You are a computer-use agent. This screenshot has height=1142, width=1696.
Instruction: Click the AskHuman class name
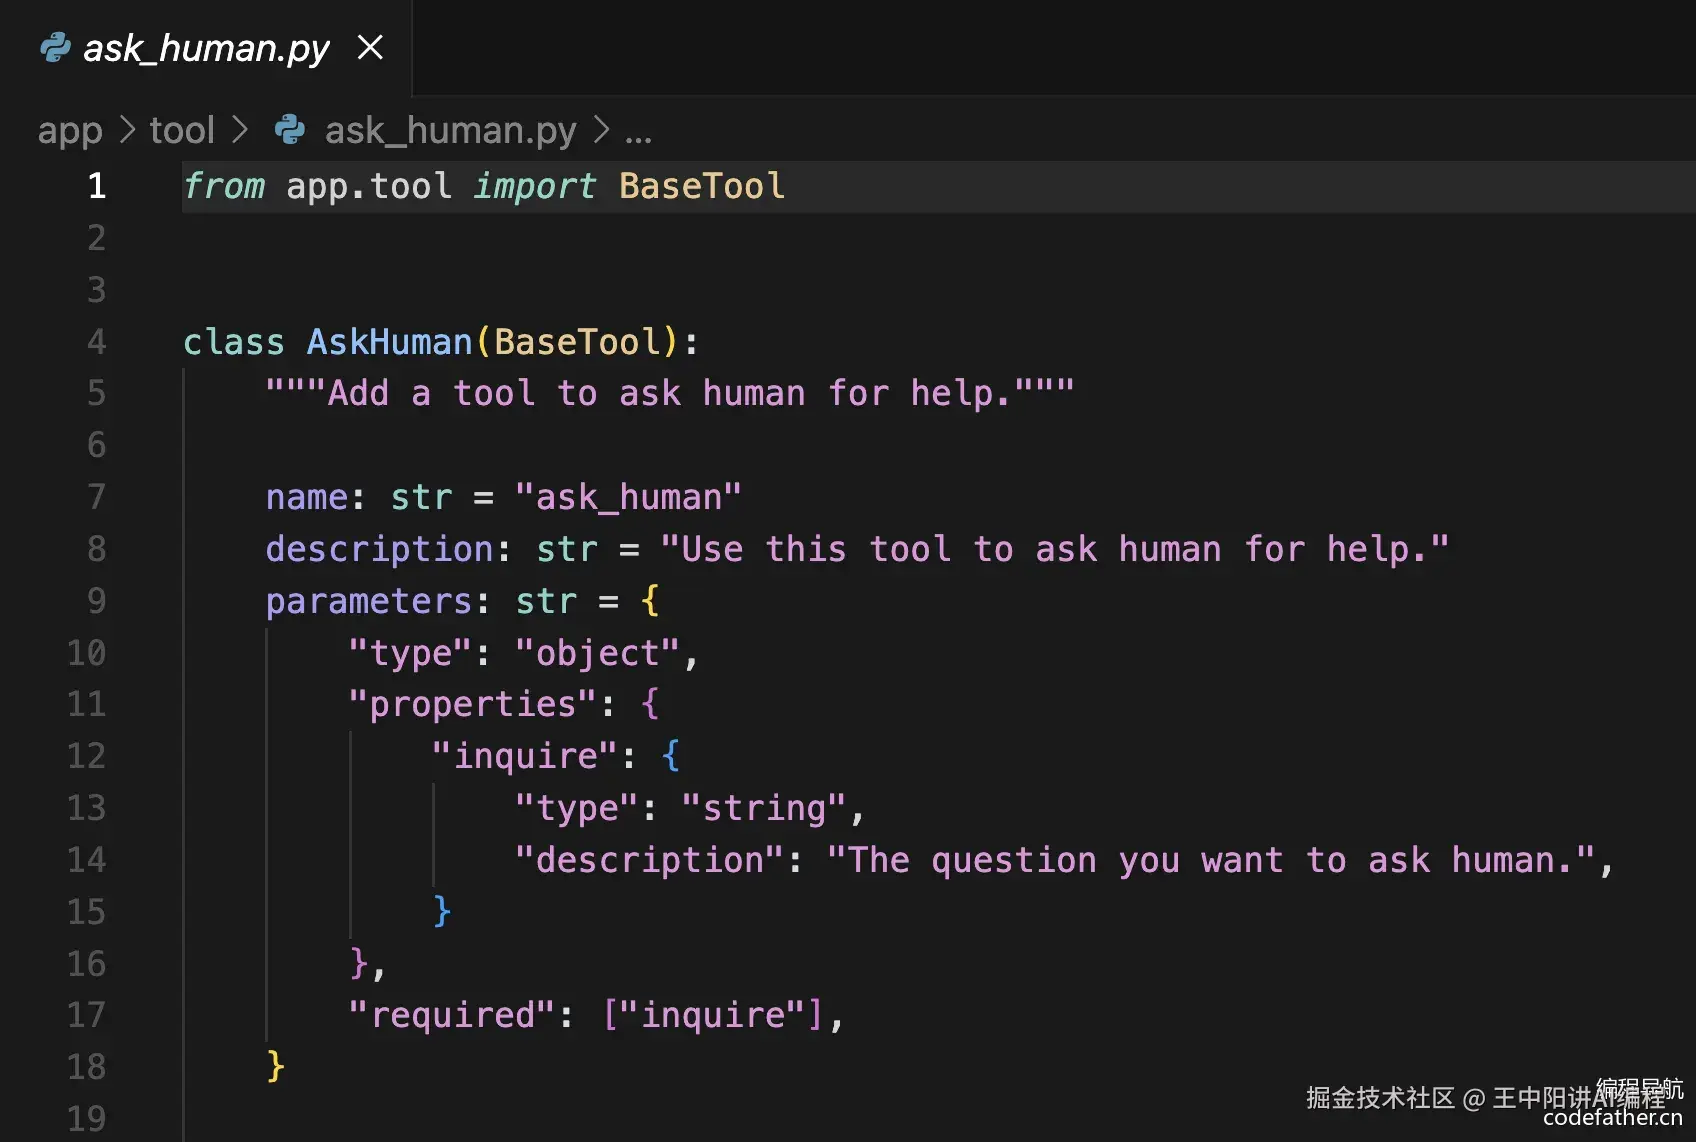[389, 342]
